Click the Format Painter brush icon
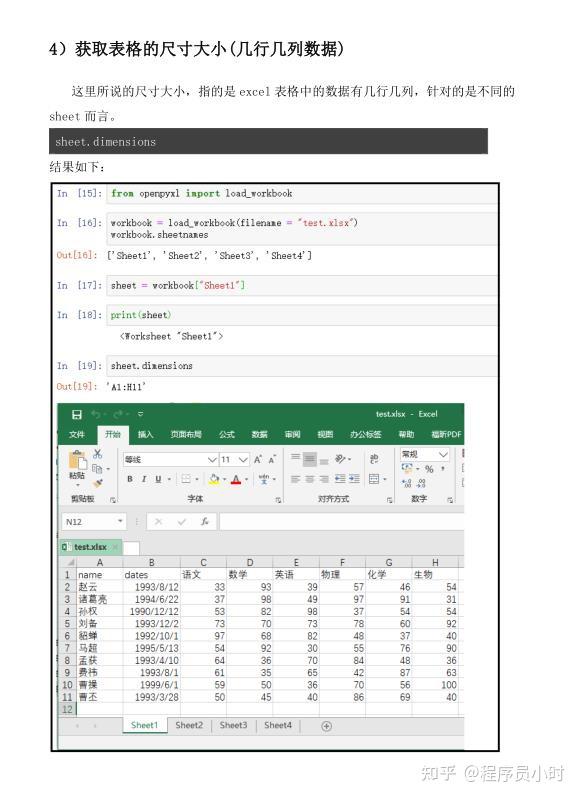This screenshot has height=799, width=579. (98, 483)
